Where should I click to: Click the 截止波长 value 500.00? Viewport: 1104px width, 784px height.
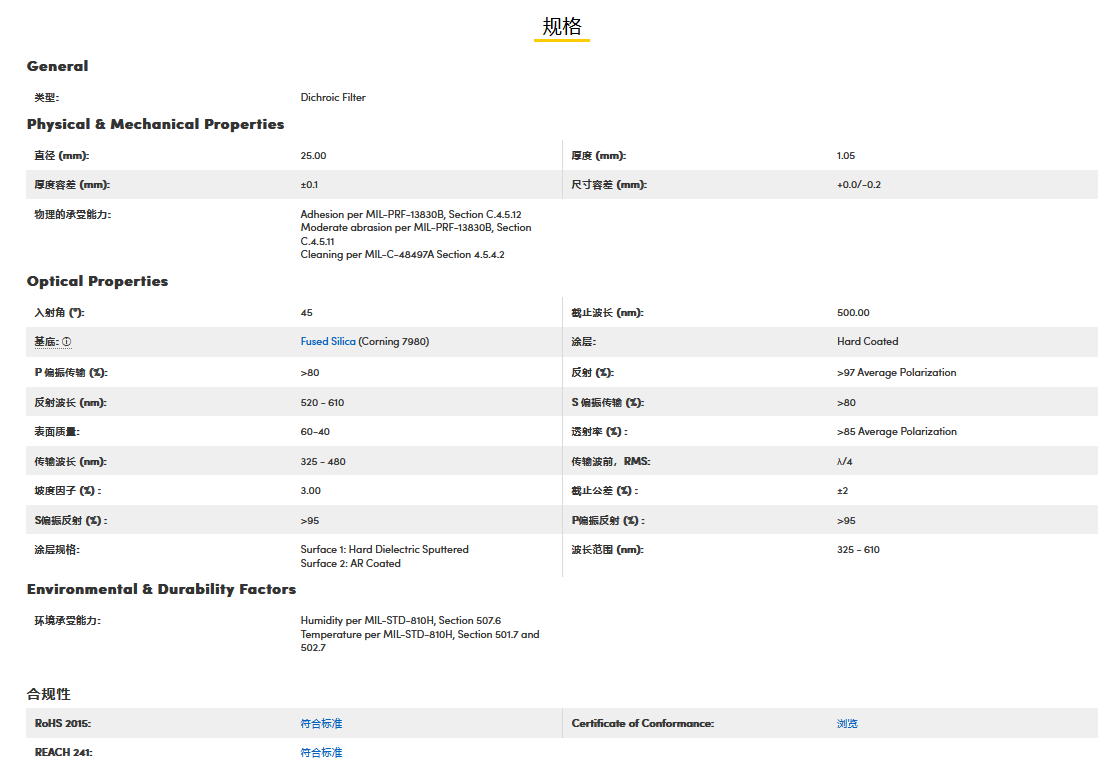853,313
